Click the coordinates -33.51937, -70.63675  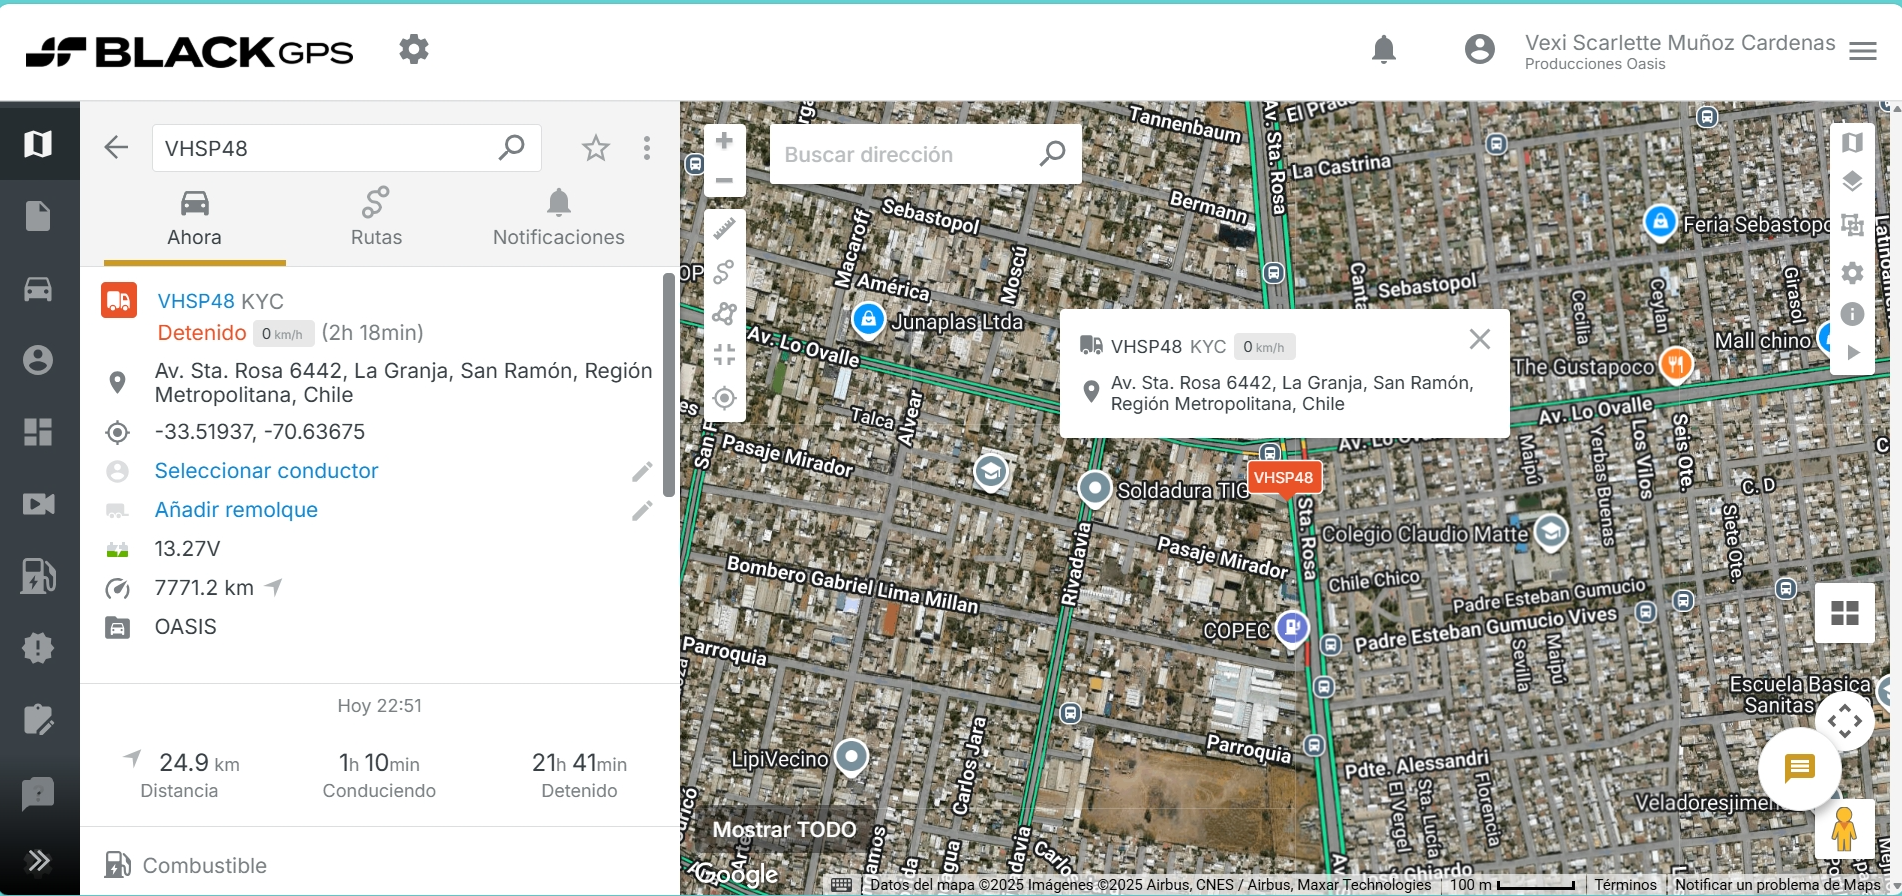click(x=260, y=432)
